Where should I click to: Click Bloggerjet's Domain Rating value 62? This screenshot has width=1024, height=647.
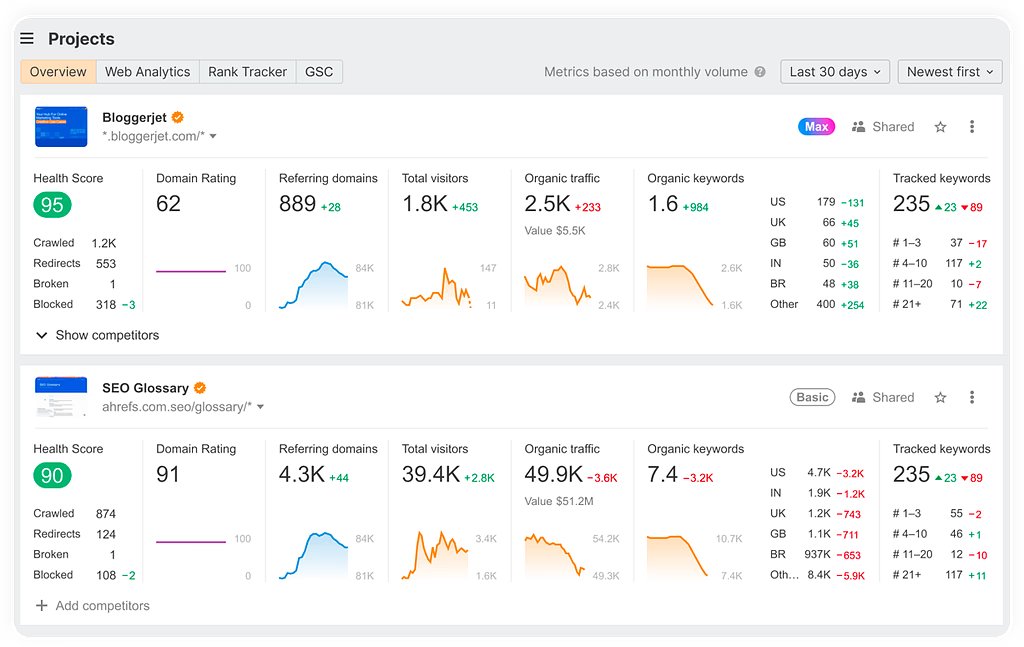tap(168, 204)
